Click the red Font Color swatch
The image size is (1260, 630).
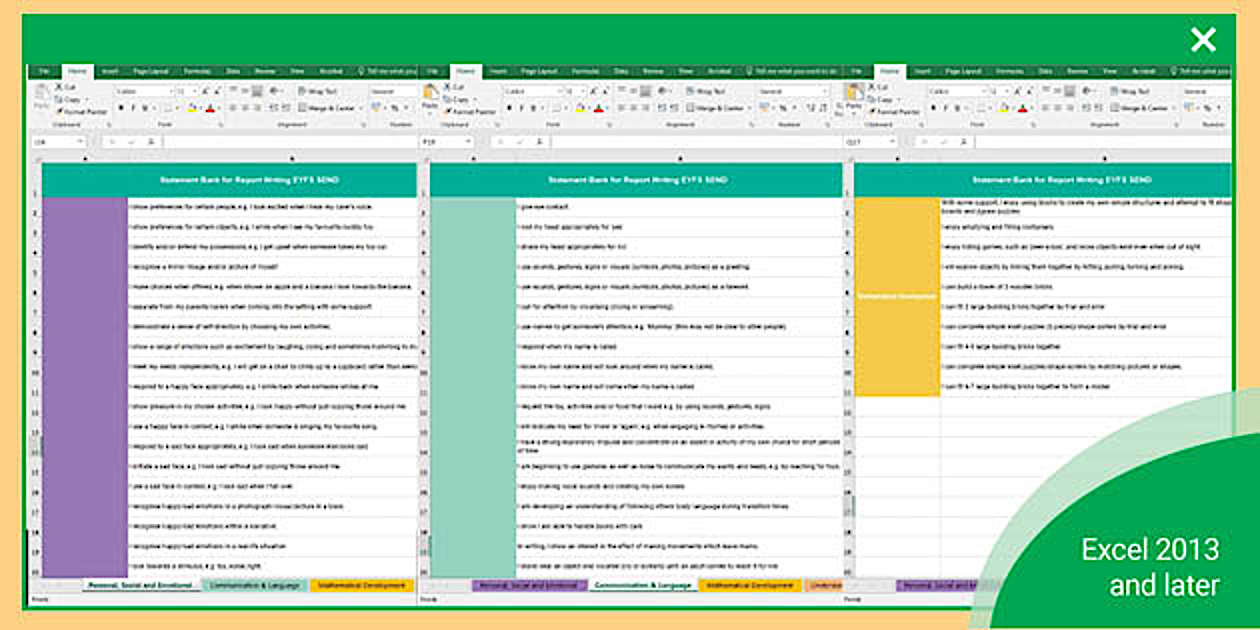pos(211,110)
